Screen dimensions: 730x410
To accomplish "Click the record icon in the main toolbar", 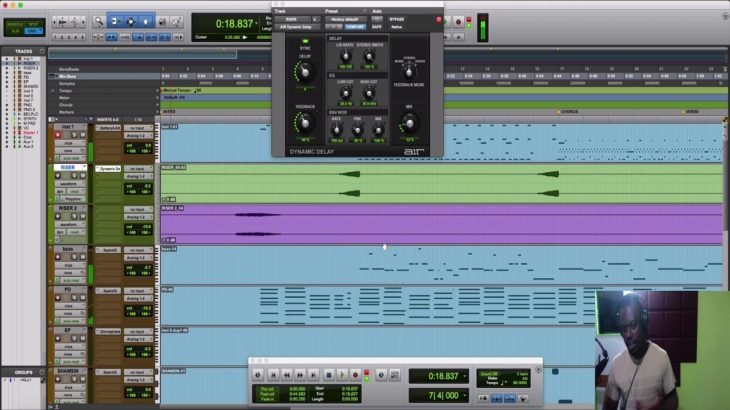I will [458, 21].
